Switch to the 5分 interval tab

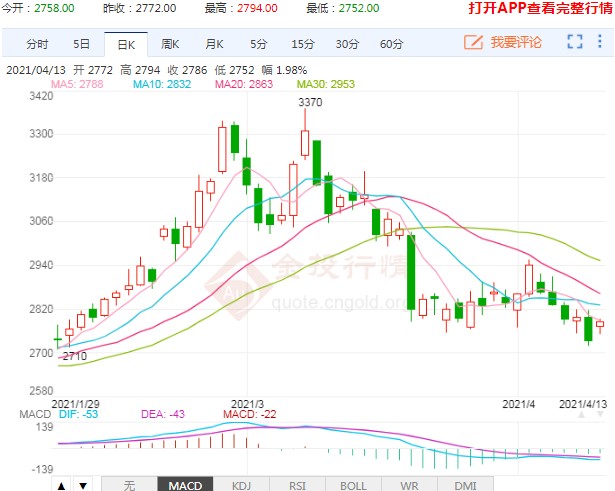[x=258, y=44]
